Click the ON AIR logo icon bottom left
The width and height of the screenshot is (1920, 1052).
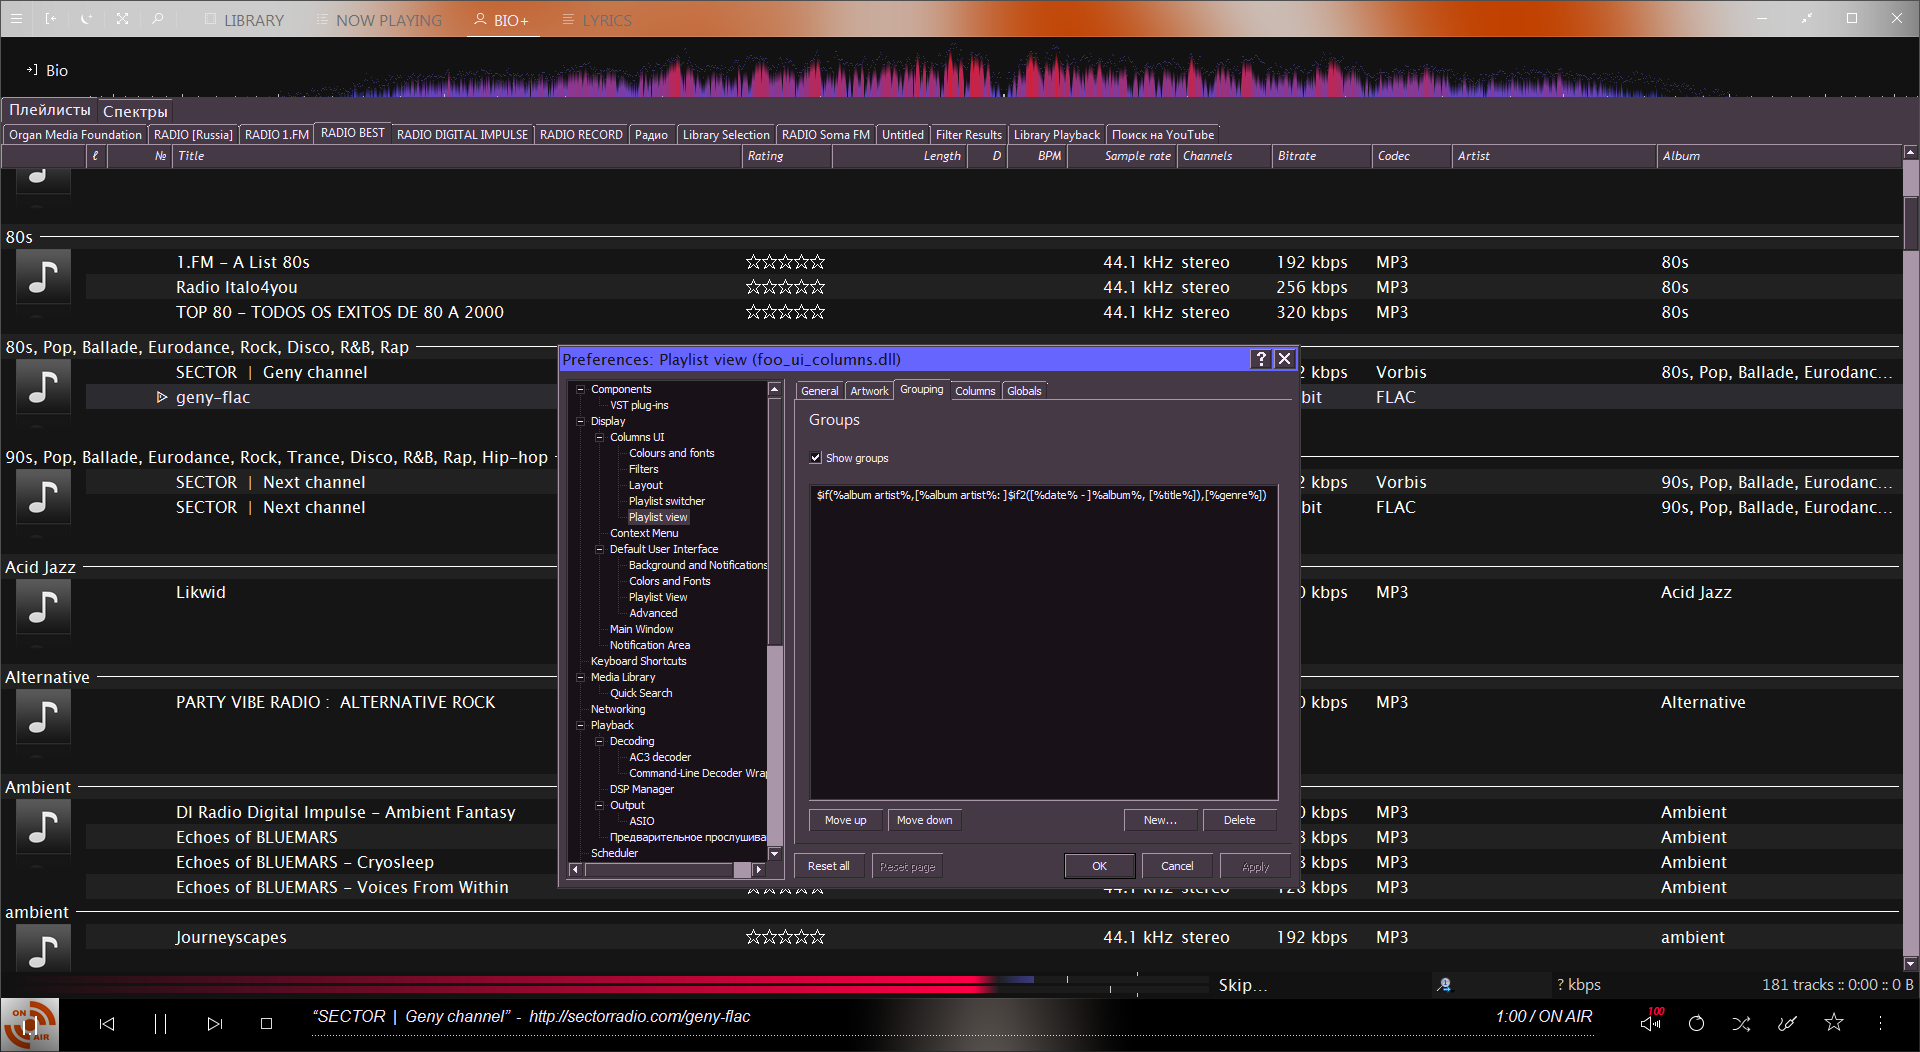click(x=30, y=1024)
